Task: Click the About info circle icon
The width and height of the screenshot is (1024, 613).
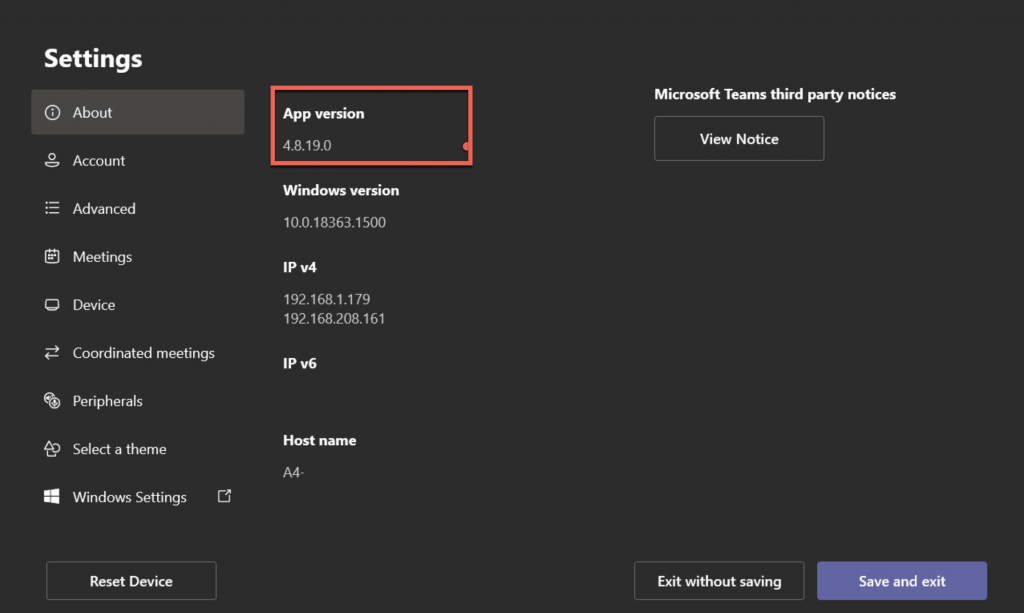Action: click(x=53, y=113)
